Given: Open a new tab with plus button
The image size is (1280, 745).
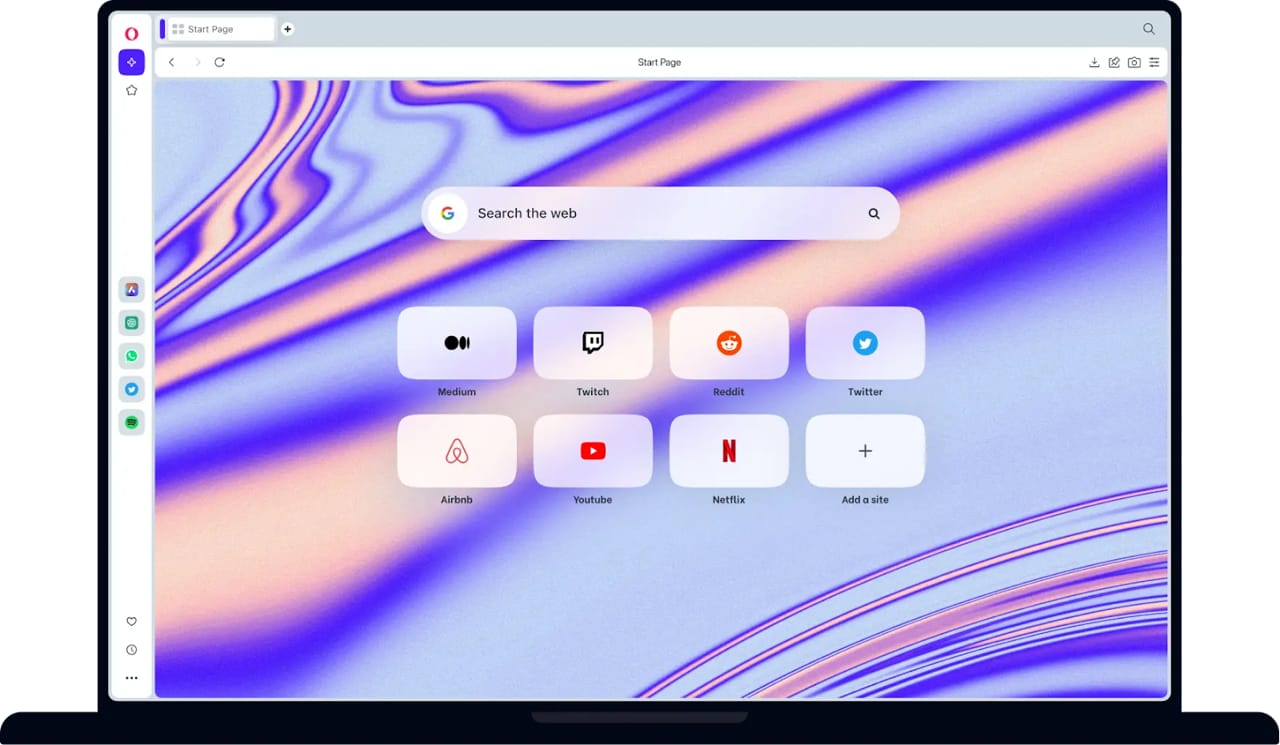Looking at the screenshot, I should coord(287,29).
